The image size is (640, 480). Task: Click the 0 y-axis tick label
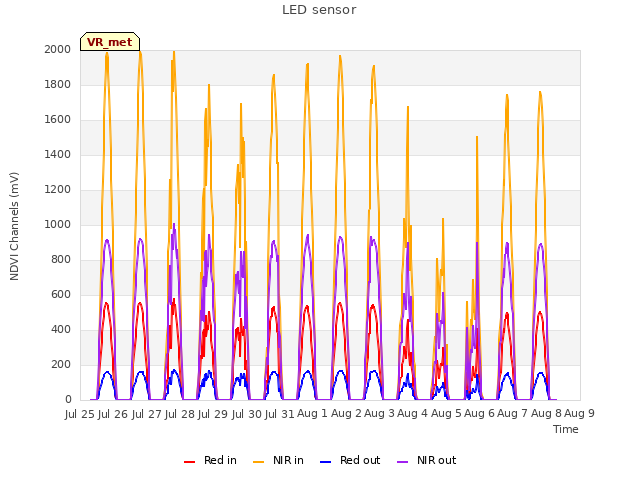[68, 400]
